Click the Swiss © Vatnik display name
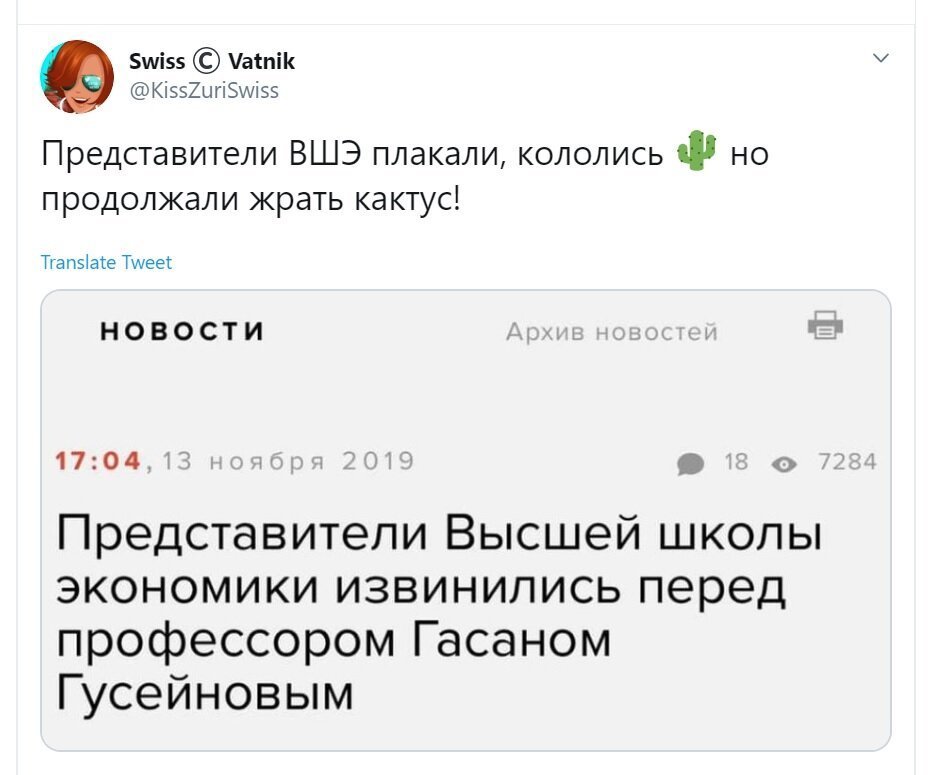Image resolution: width=937 pixels, height=775 pixels. 212,61
